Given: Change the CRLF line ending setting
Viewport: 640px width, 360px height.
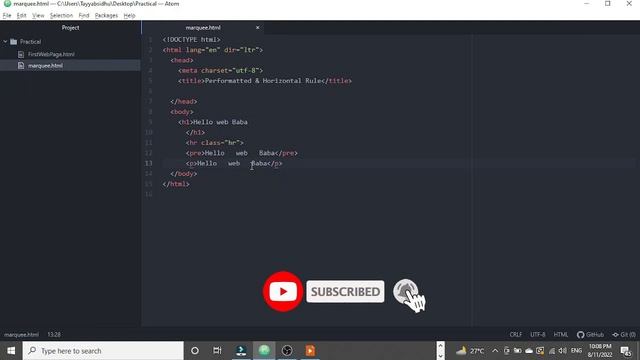Looking at the screenshot, I should [516, 334].
